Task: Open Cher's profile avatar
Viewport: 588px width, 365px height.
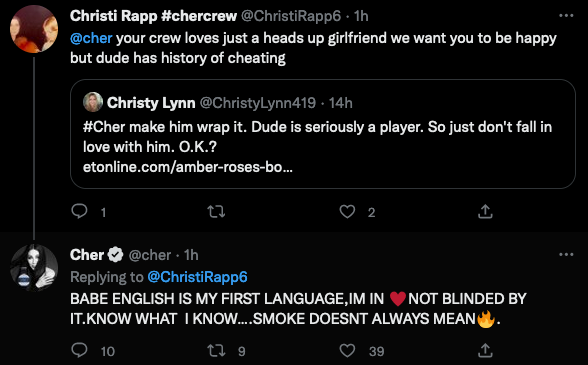Action: click(x=34, y=268)
